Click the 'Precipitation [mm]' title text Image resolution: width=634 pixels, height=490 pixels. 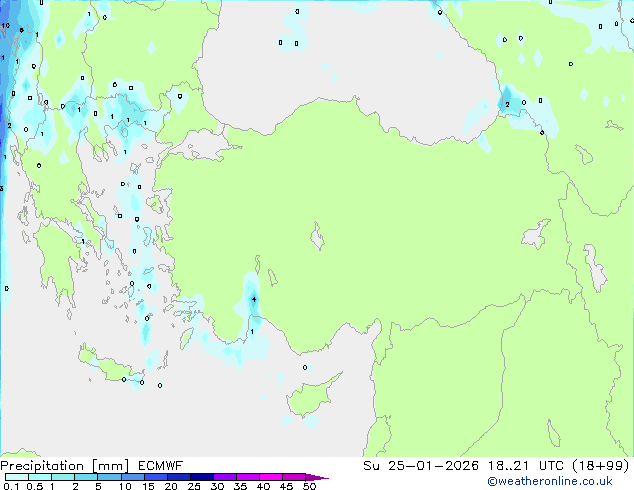point(65,466)
